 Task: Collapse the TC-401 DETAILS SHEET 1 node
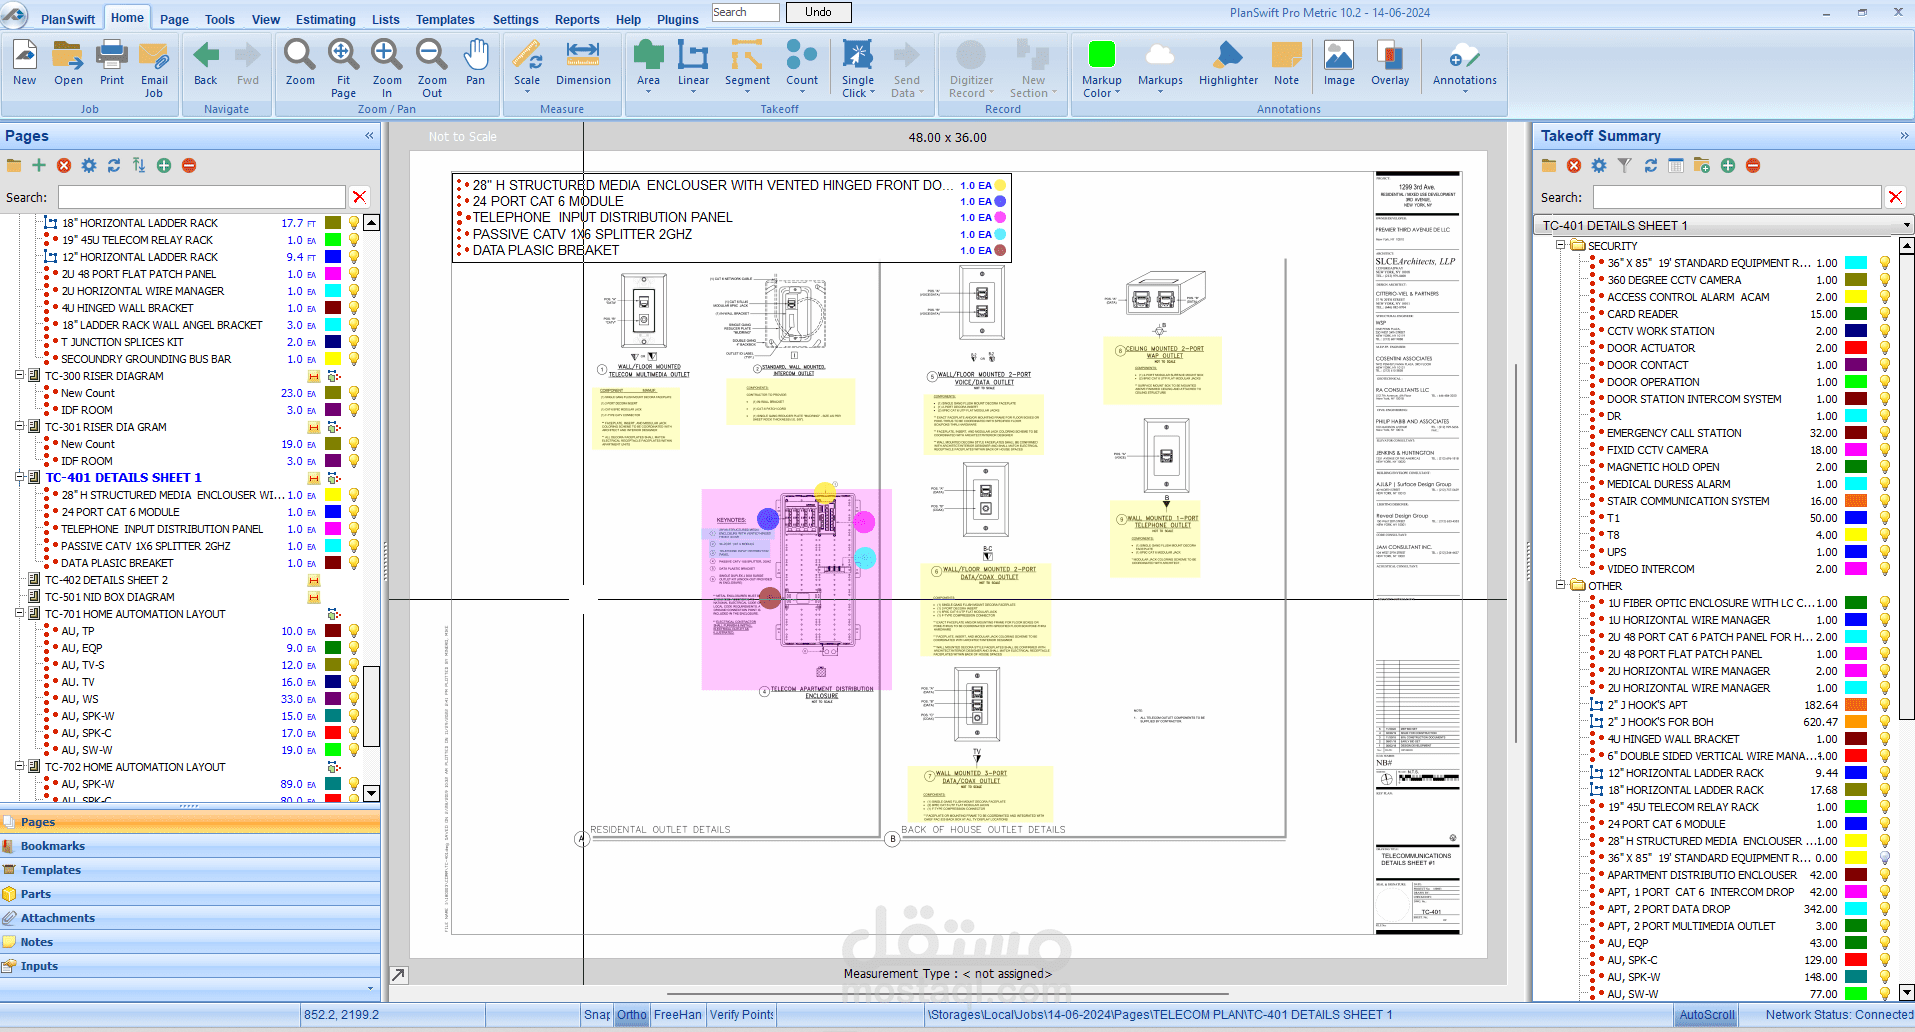click(x=19, y=477)
